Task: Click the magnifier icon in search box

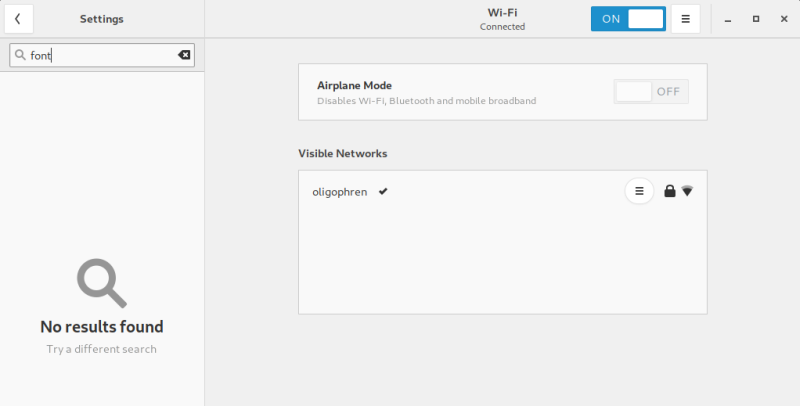Action: [20, 55]
